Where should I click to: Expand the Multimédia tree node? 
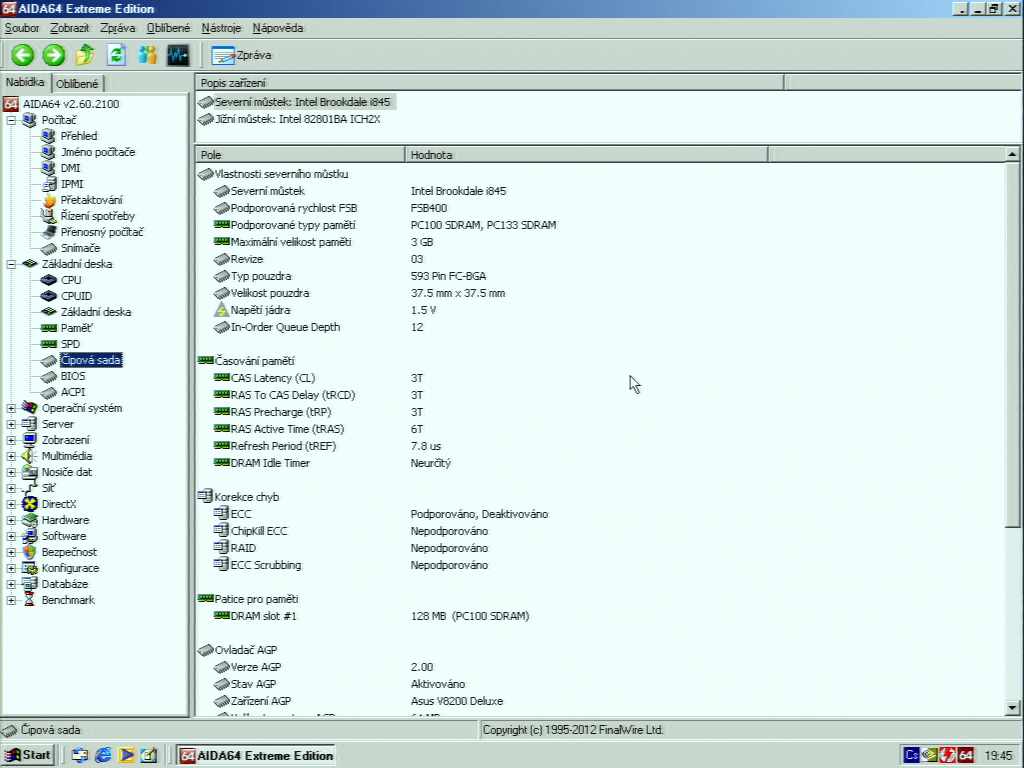11,456
